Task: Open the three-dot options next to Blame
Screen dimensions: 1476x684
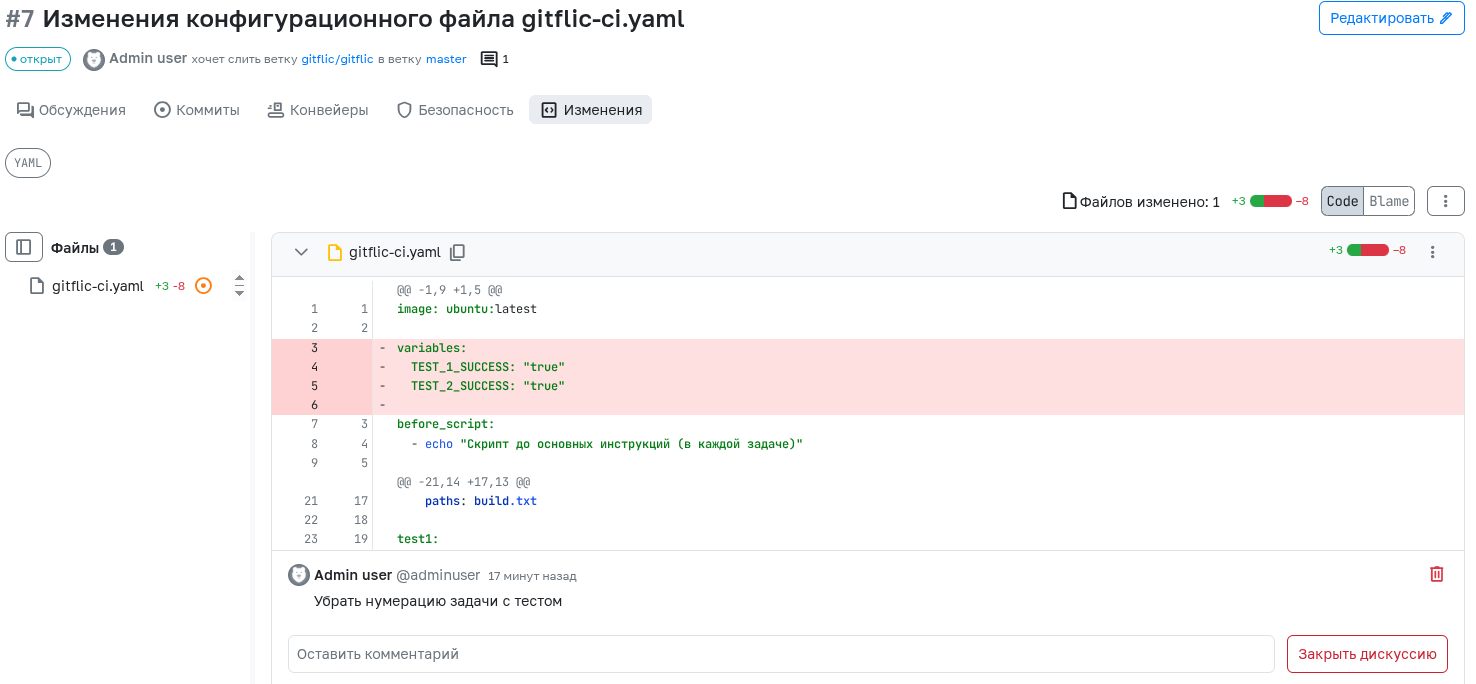Action: coord(1445,201)
